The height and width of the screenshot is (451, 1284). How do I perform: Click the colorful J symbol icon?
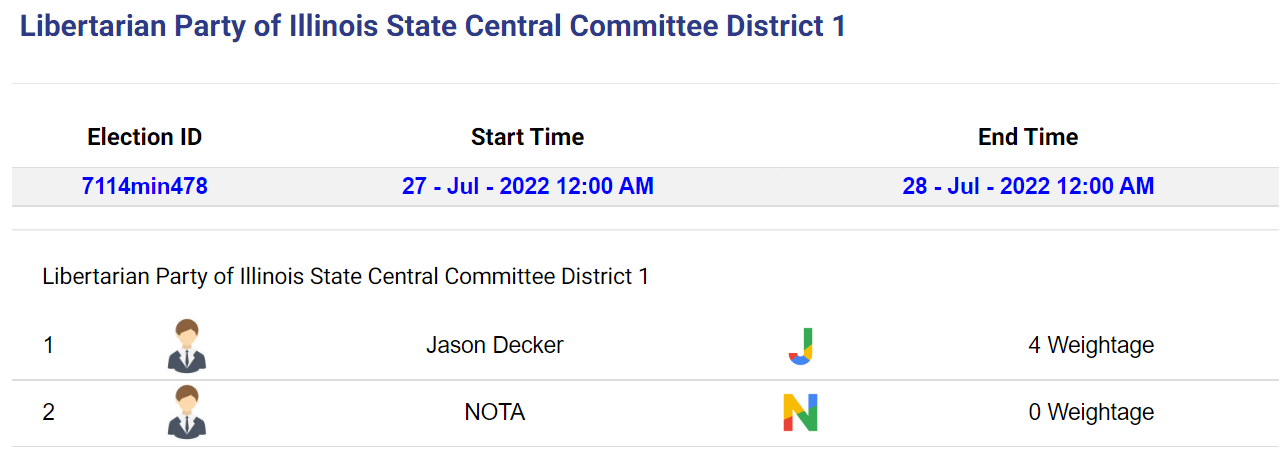coord(800,346)
